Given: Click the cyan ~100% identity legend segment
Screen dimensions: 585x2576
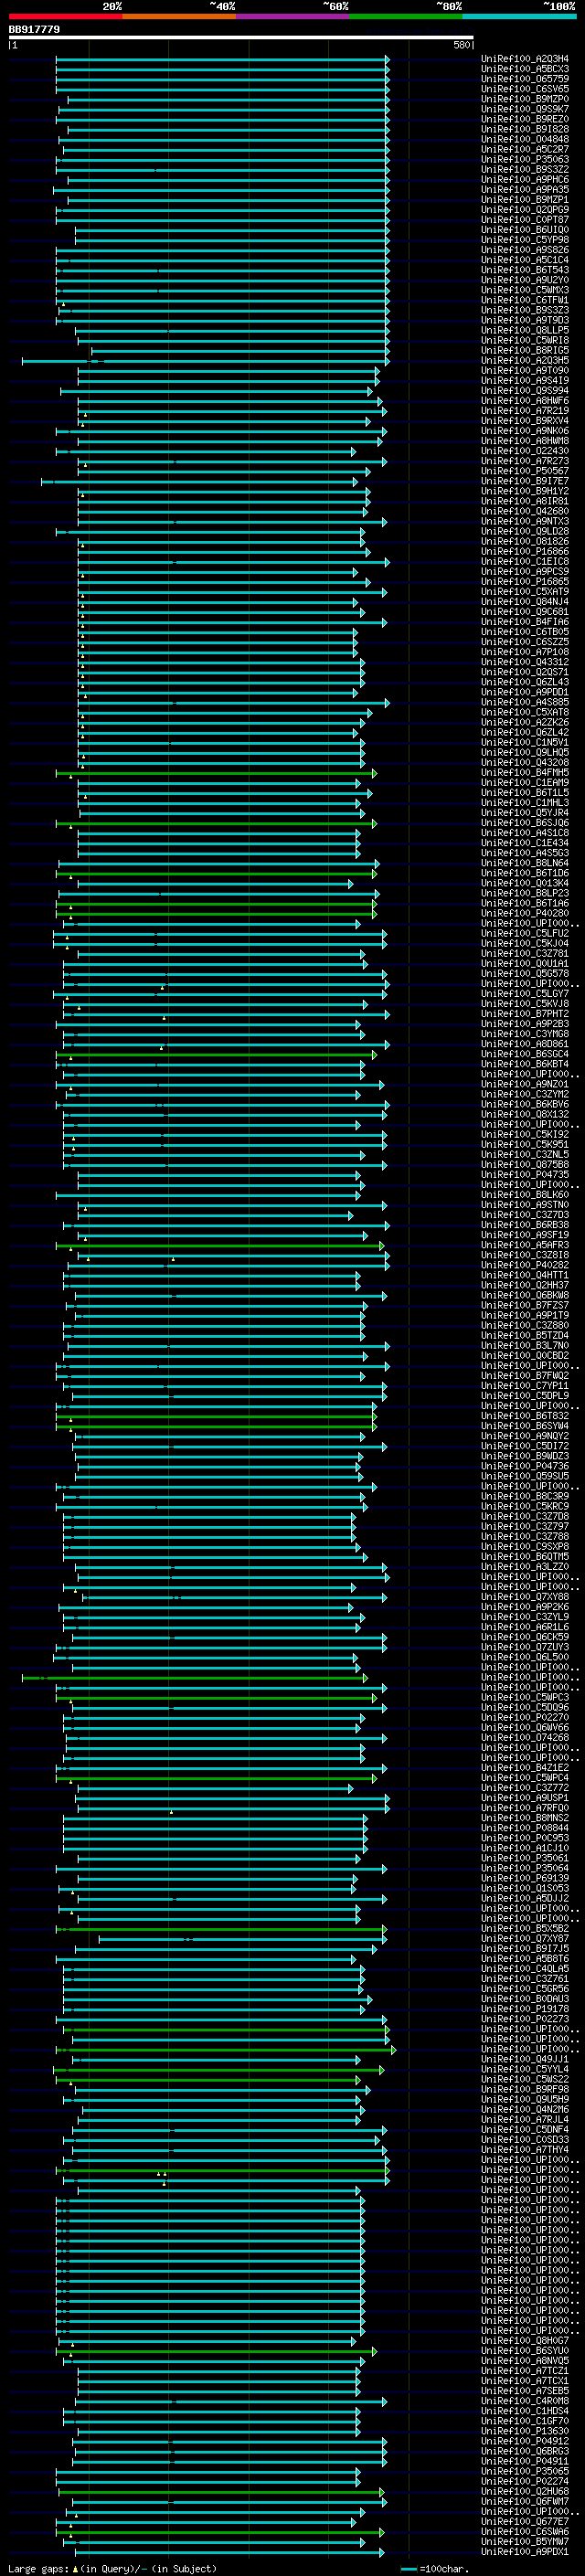Looking at the screenshot, I should click(520, 16).
